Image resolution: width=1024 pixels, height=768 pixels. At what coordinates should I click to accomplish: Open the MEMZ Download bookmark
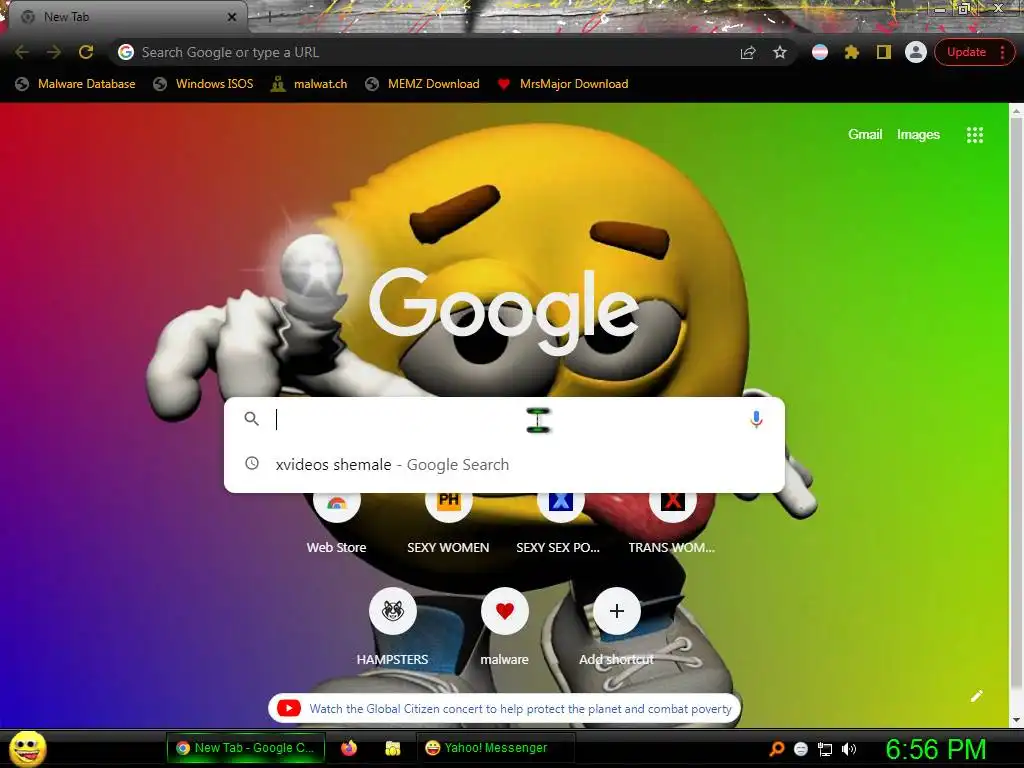[423, 84]
